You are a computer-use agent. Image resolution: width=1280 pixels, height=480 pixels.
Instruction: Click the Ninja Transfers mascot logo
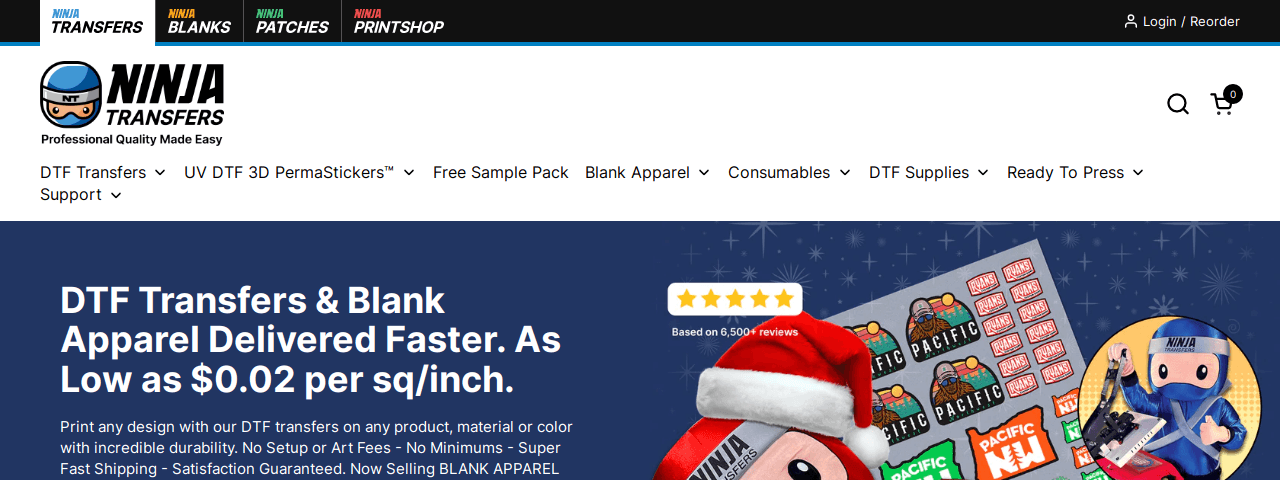pos(132,104)
